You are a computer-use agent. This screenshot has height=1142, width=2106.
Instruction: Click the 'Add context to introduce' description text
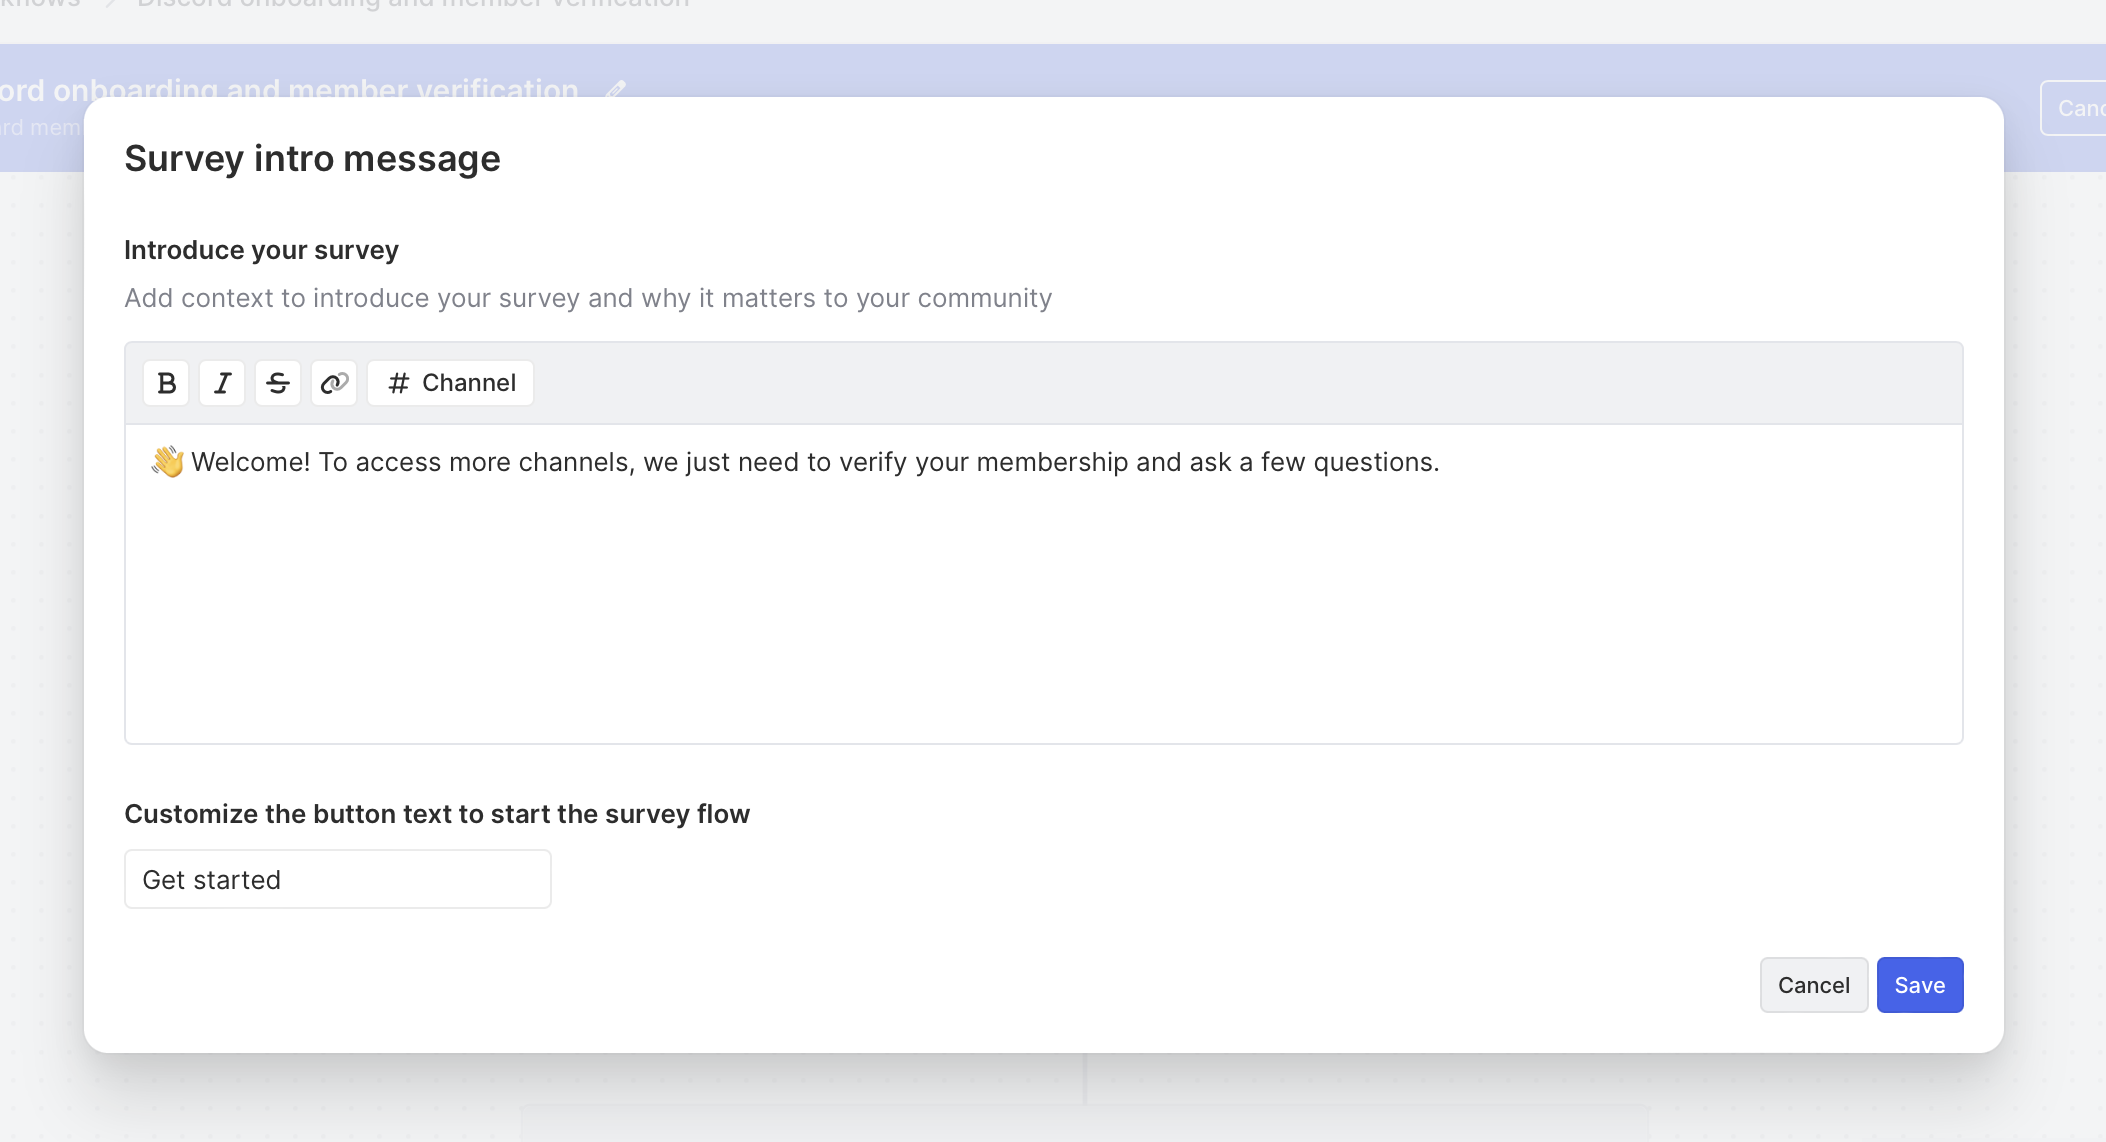point(588,298)
